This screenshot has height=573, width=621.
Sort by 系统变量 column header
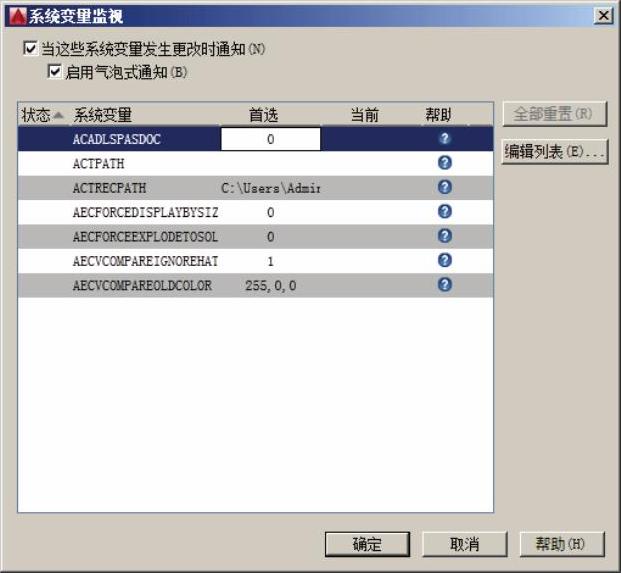click(x=143, y=115)
